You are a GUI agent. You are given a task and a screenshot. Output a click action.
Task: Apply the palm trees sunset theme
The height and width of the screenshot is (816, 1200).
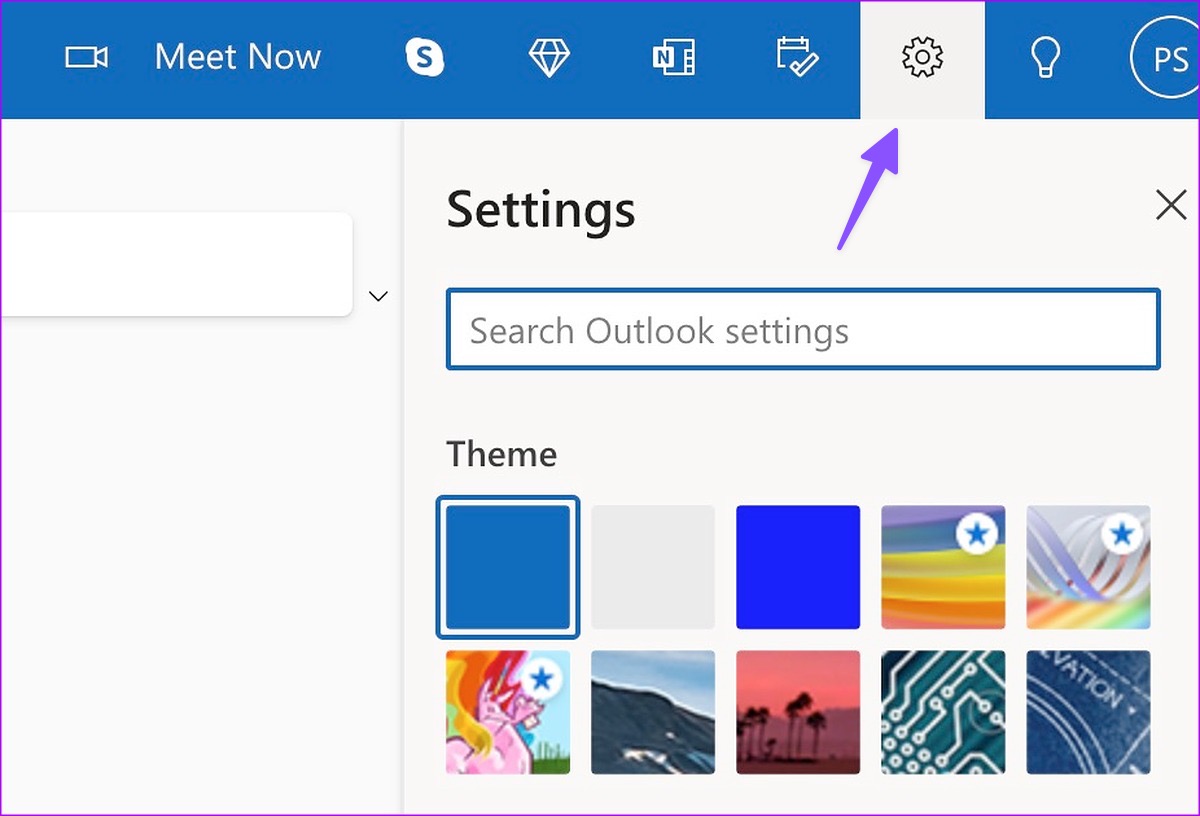tap(798, 712)
